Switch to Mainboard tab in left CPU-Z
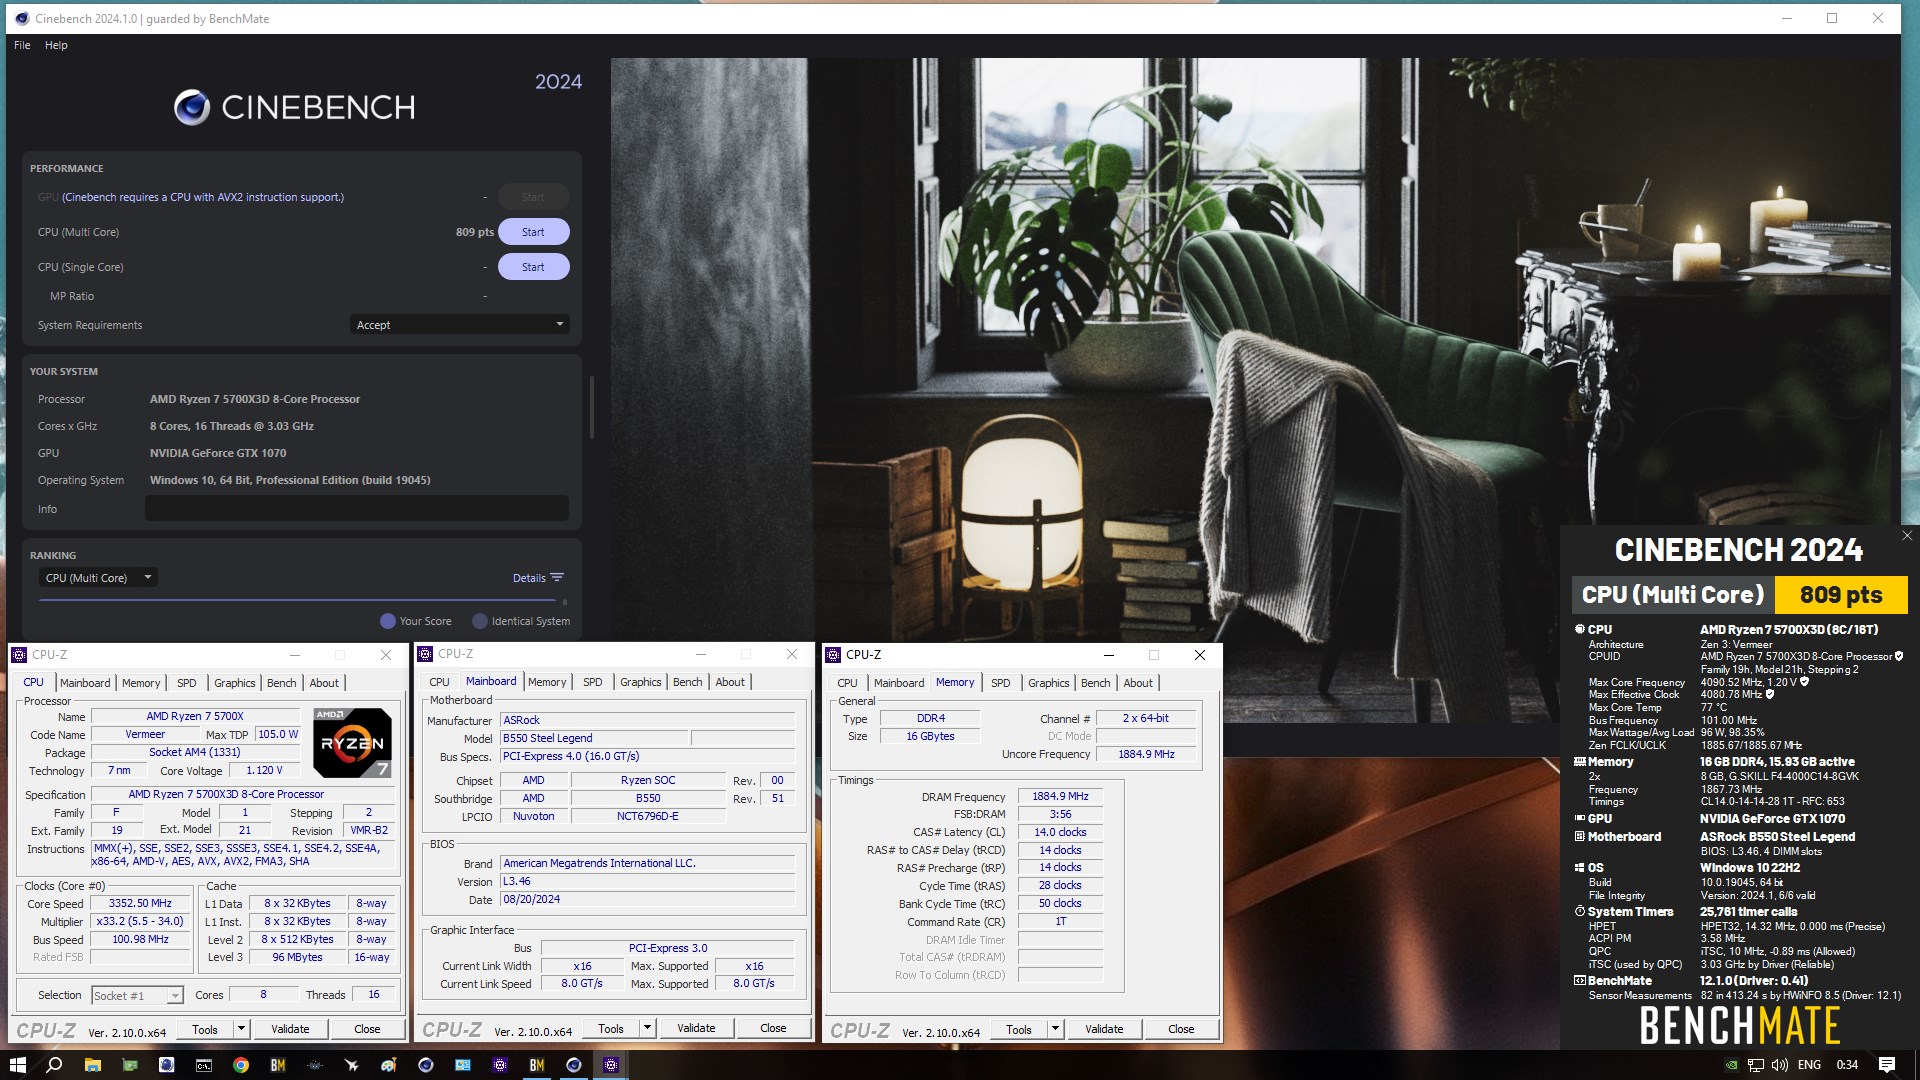This screenshot has height=1080, width=1920. point(85,683)
